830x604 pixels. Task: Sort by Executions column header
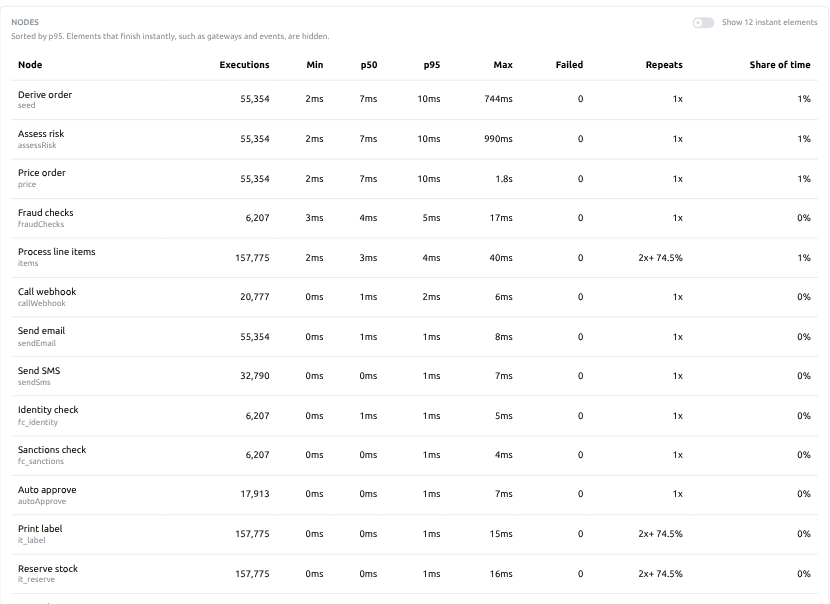[x=244, y=65]
